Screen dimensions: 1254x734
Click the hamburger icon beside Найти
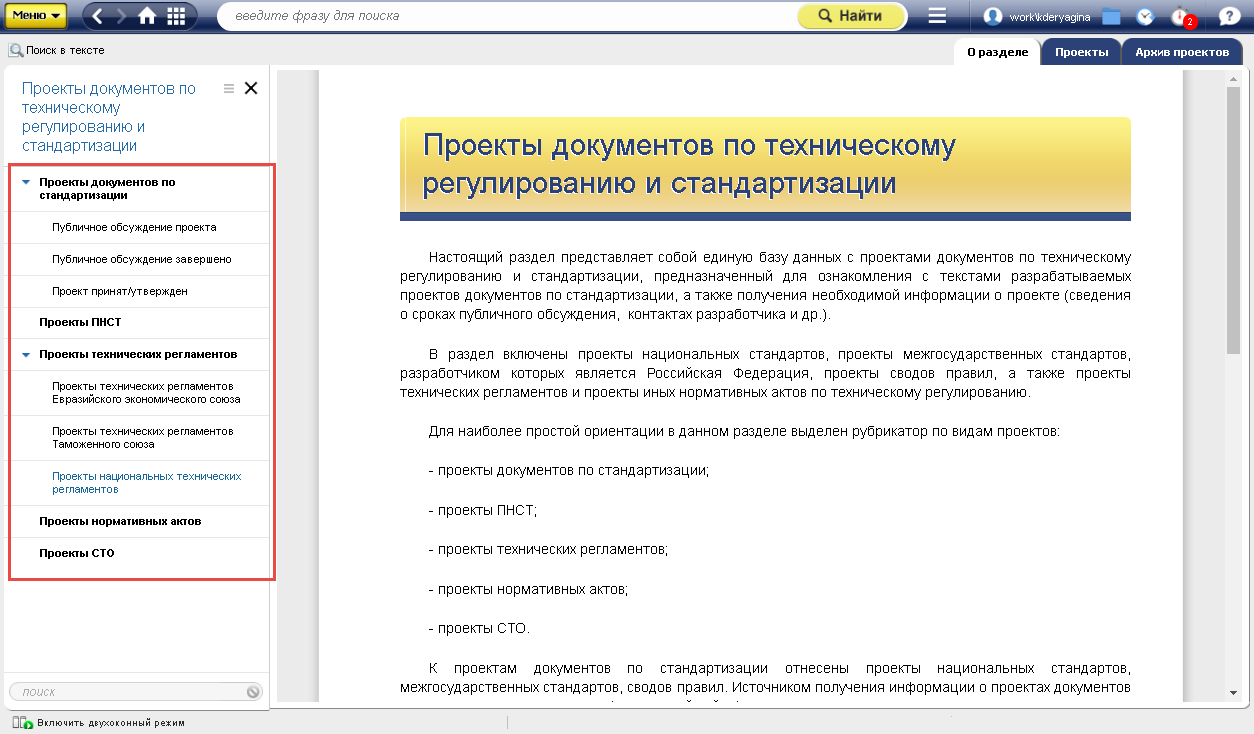[x=937, y=16]
